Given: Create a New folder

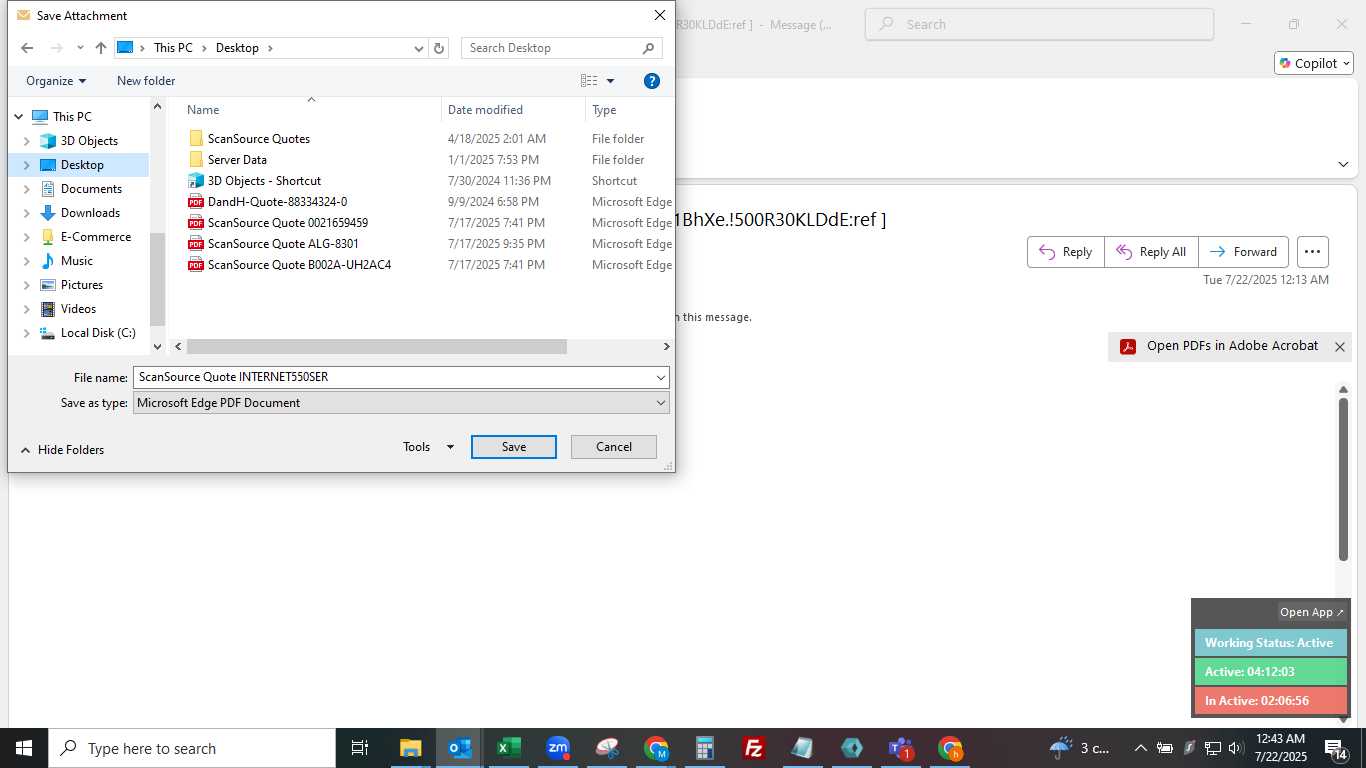Looking at the screenshot, I should [146, 81].
